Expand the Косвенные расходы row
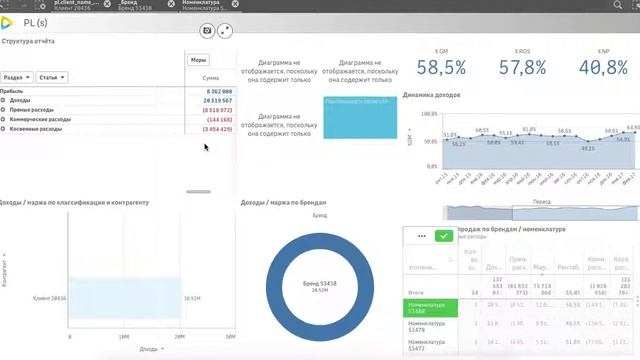 click(x=3, y=129)
